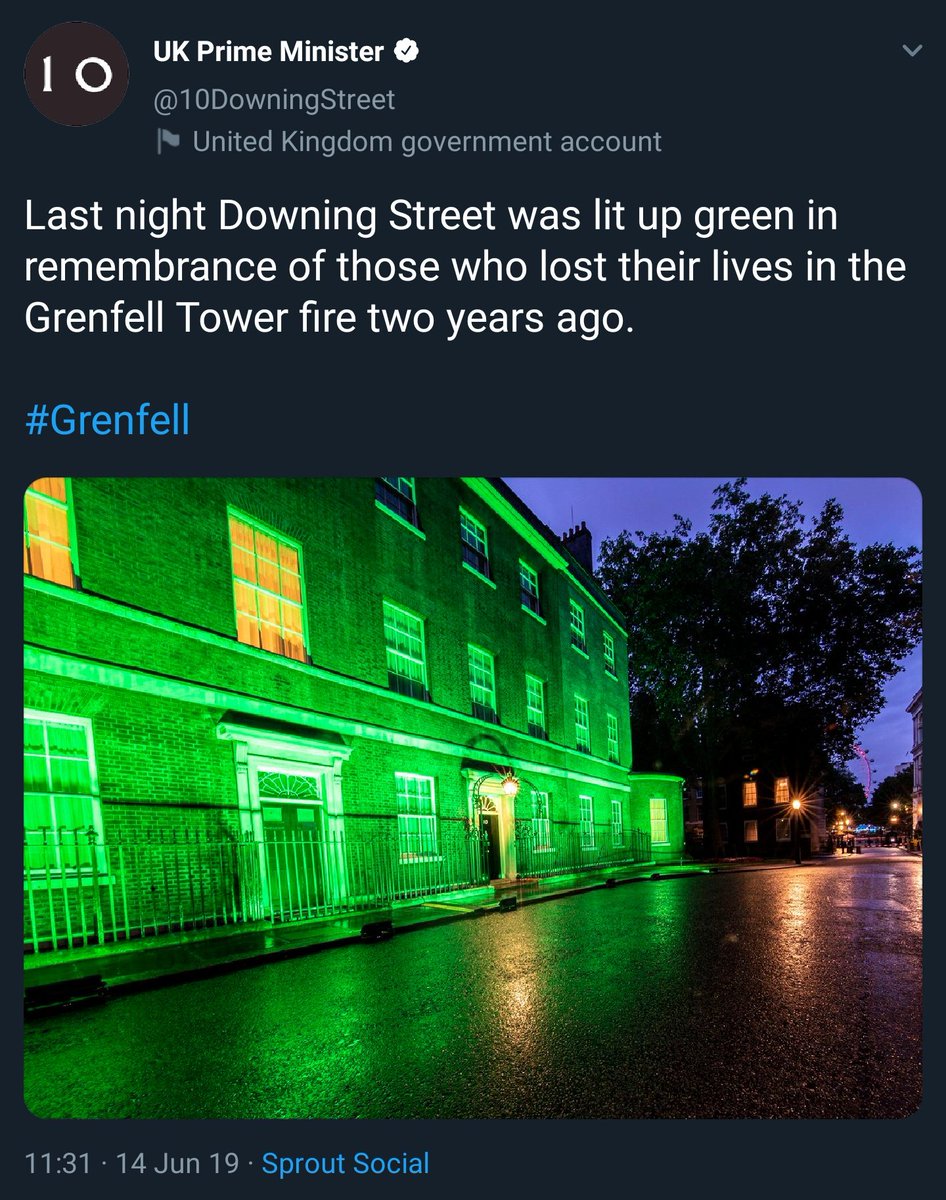Open the tweet options chevron menu
The height and width of the screenshot is (1200, 946).
pyautogui.click(x=912, y=51)
